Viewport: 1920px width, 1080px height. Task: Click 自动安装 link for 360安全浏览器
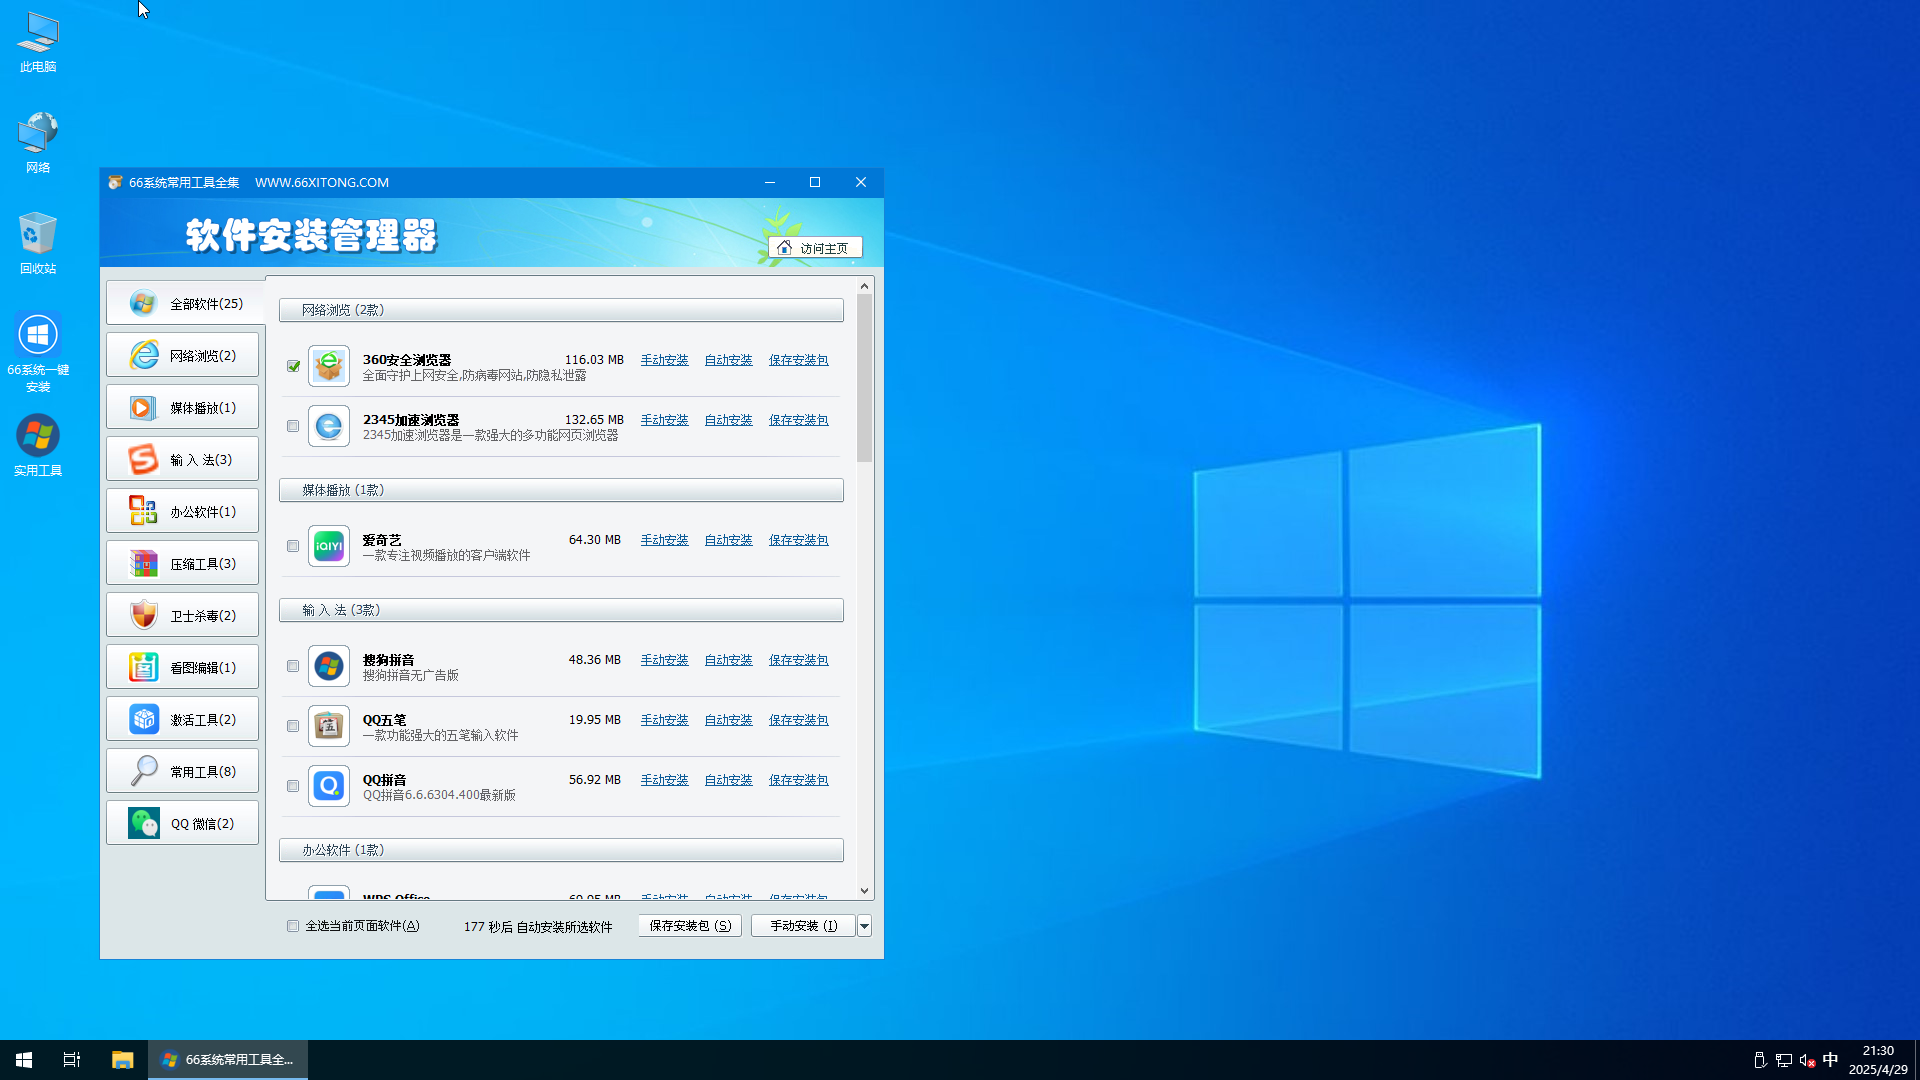[x=729, y=360]
